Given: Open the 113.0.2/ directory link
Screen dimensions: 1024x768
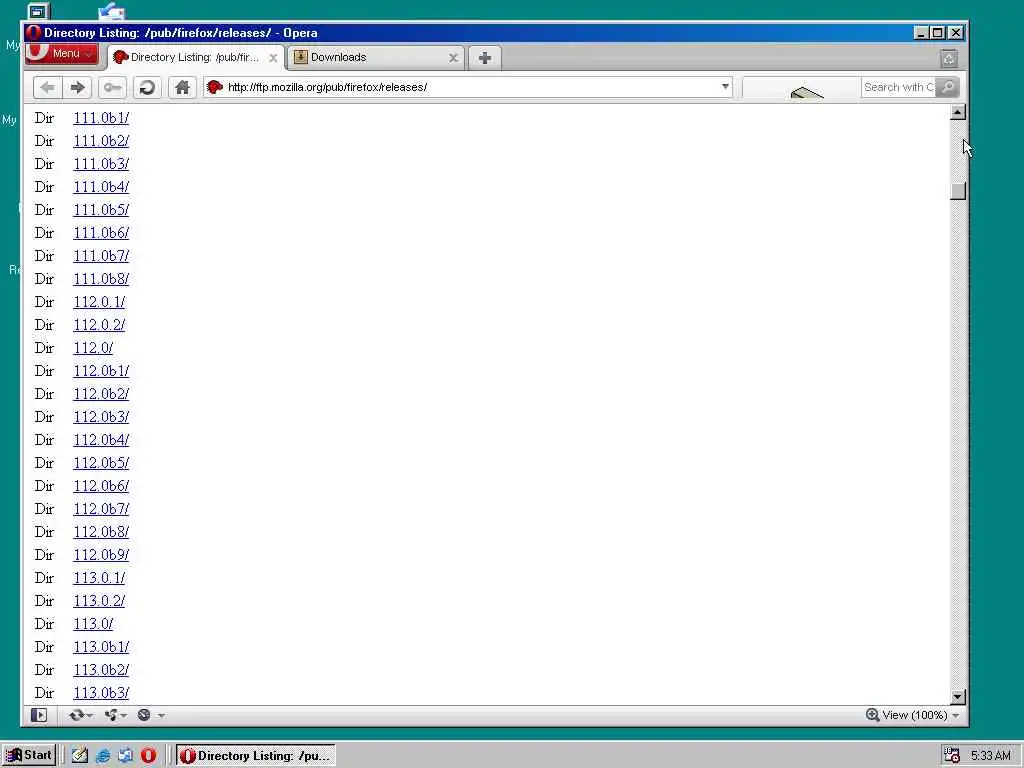Looking at the screenshot, I should [x=99, y=601].
